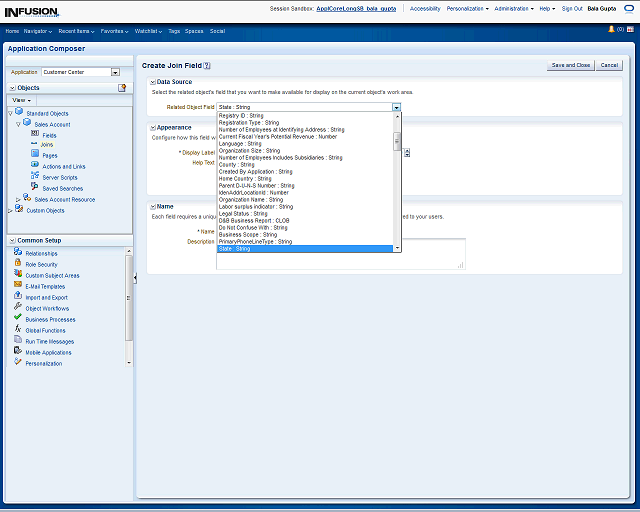Select Joins in the Sales Account tree
640x512 pixels.
(x=47, y=145)
